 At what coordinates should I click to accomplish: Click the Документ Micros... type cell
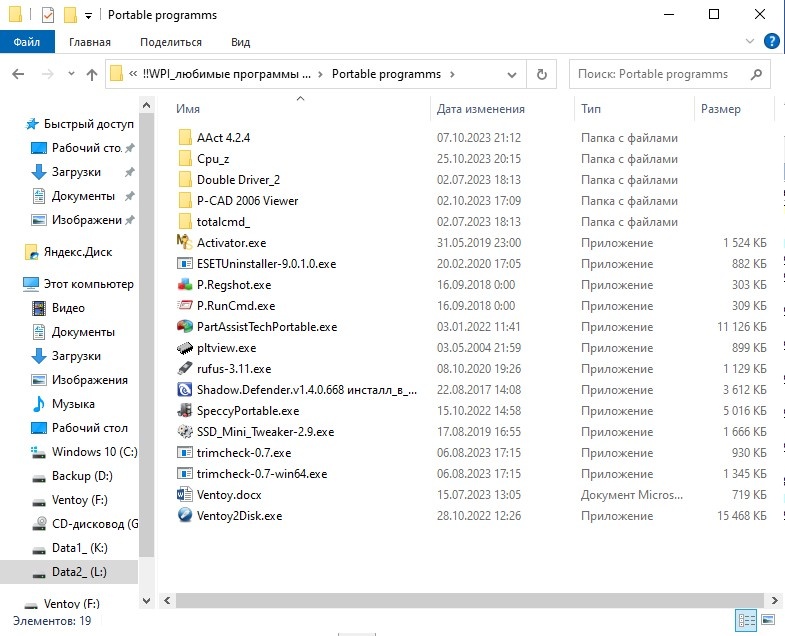(632, 495)
